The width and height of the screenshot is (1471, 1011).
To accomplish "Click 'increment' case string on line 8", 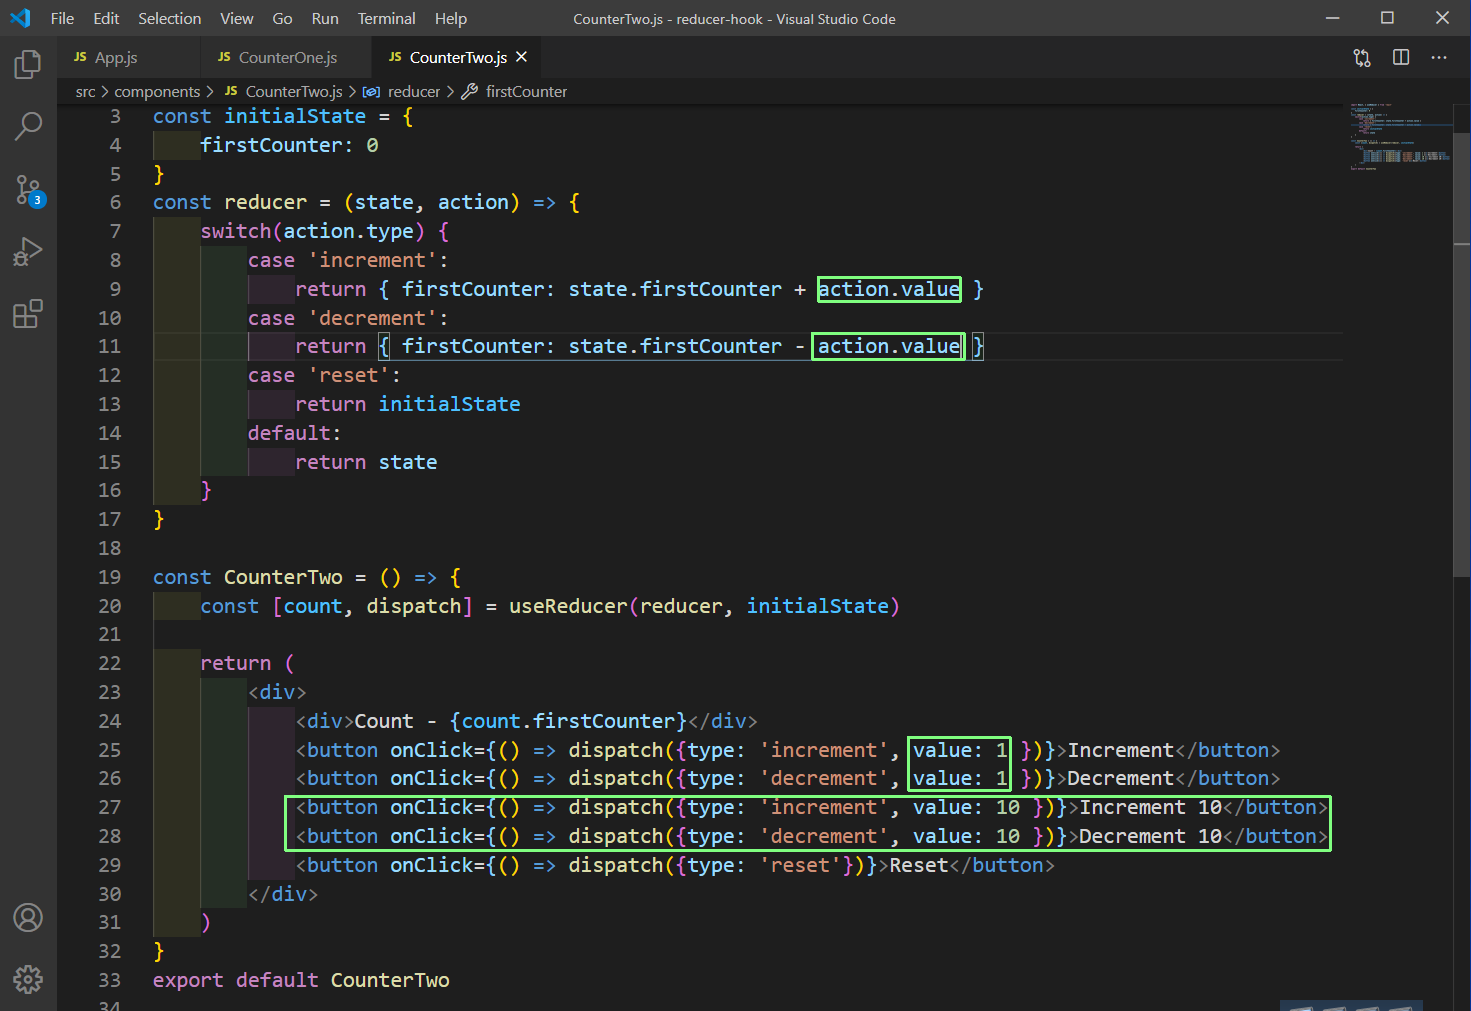I will pyautogui.click(x=372, y=260).
